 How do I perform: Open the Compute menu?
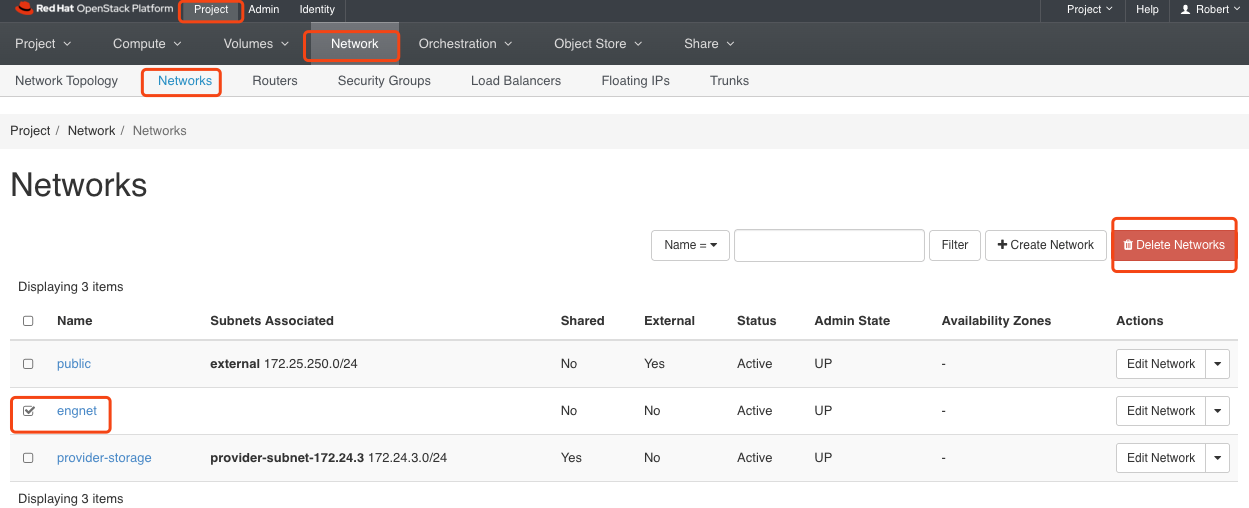[x=147, y=44]
